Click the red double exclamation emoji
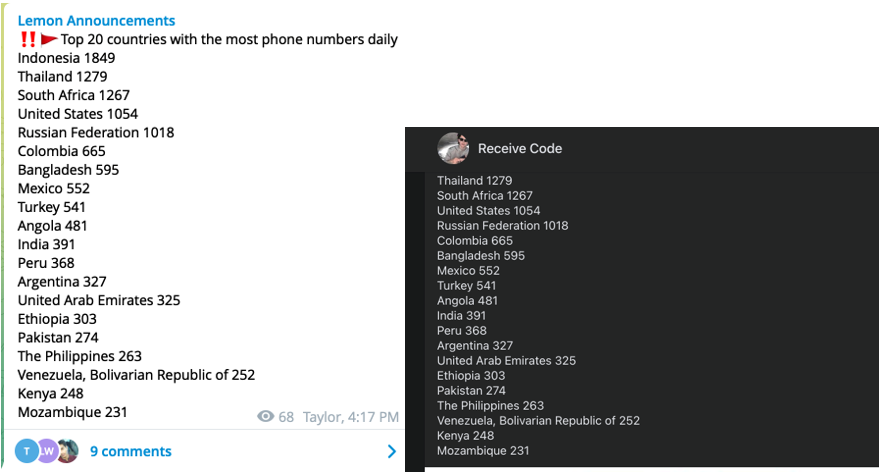Viewport: 881px width, 474px height. (x=27, y=40)
